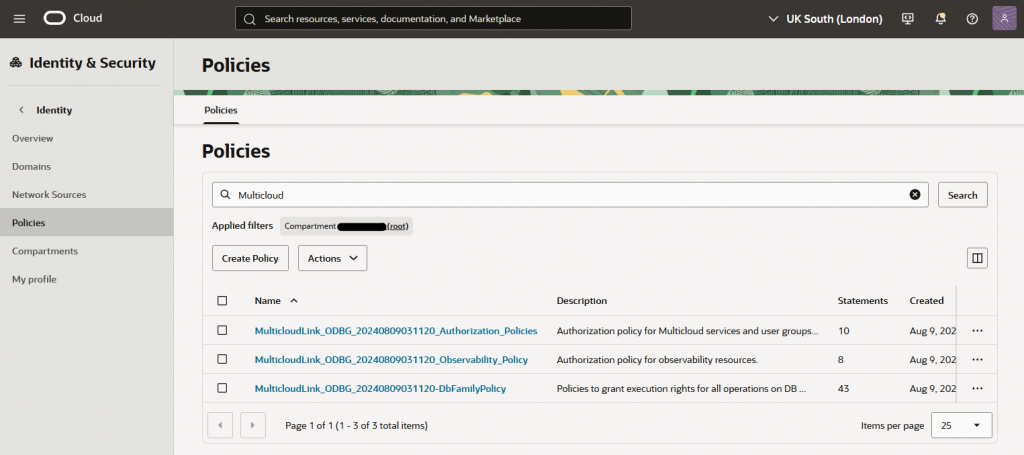Select the Policies tab
Image resolution: width=1024 pixels, height=455 pixels.
coord(221,110)
